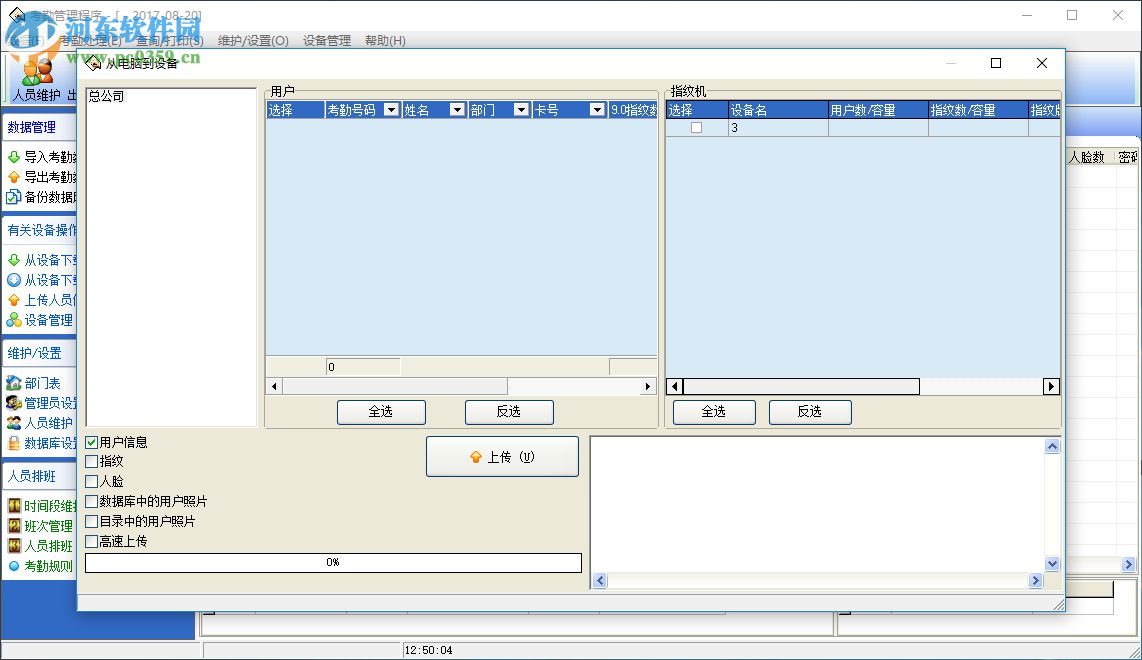
Task: Click the 用户 list horizontal scrollbar thumb
Action: click(395, 386)
